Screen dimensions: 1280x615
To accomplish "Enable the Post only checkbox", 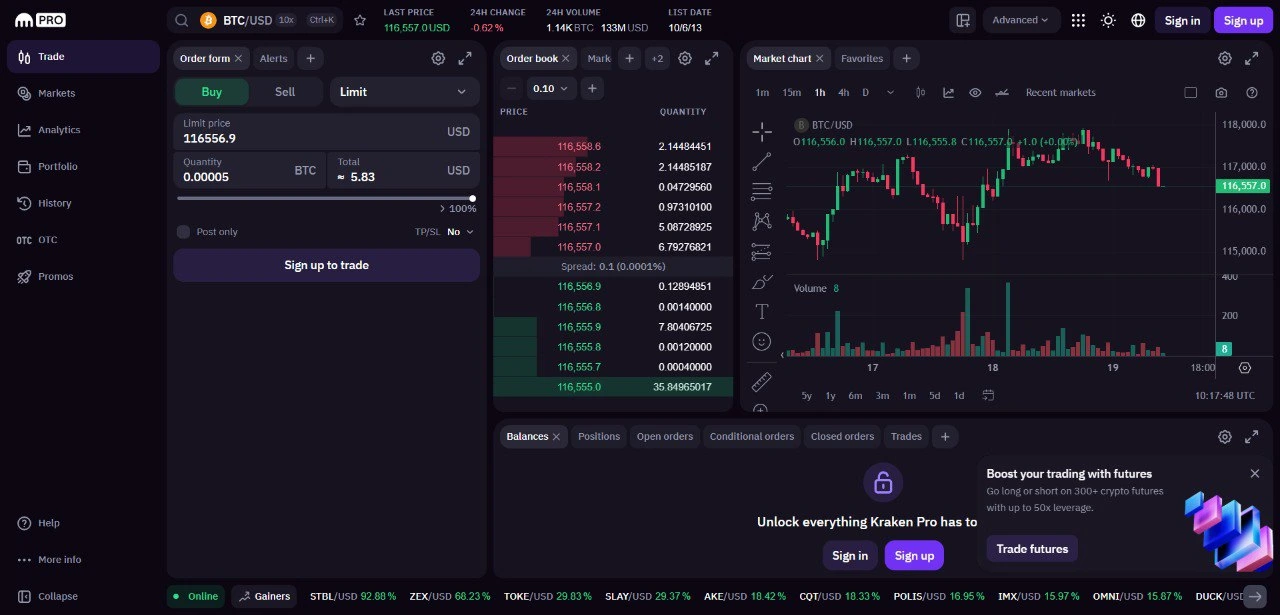I will 183,232.
